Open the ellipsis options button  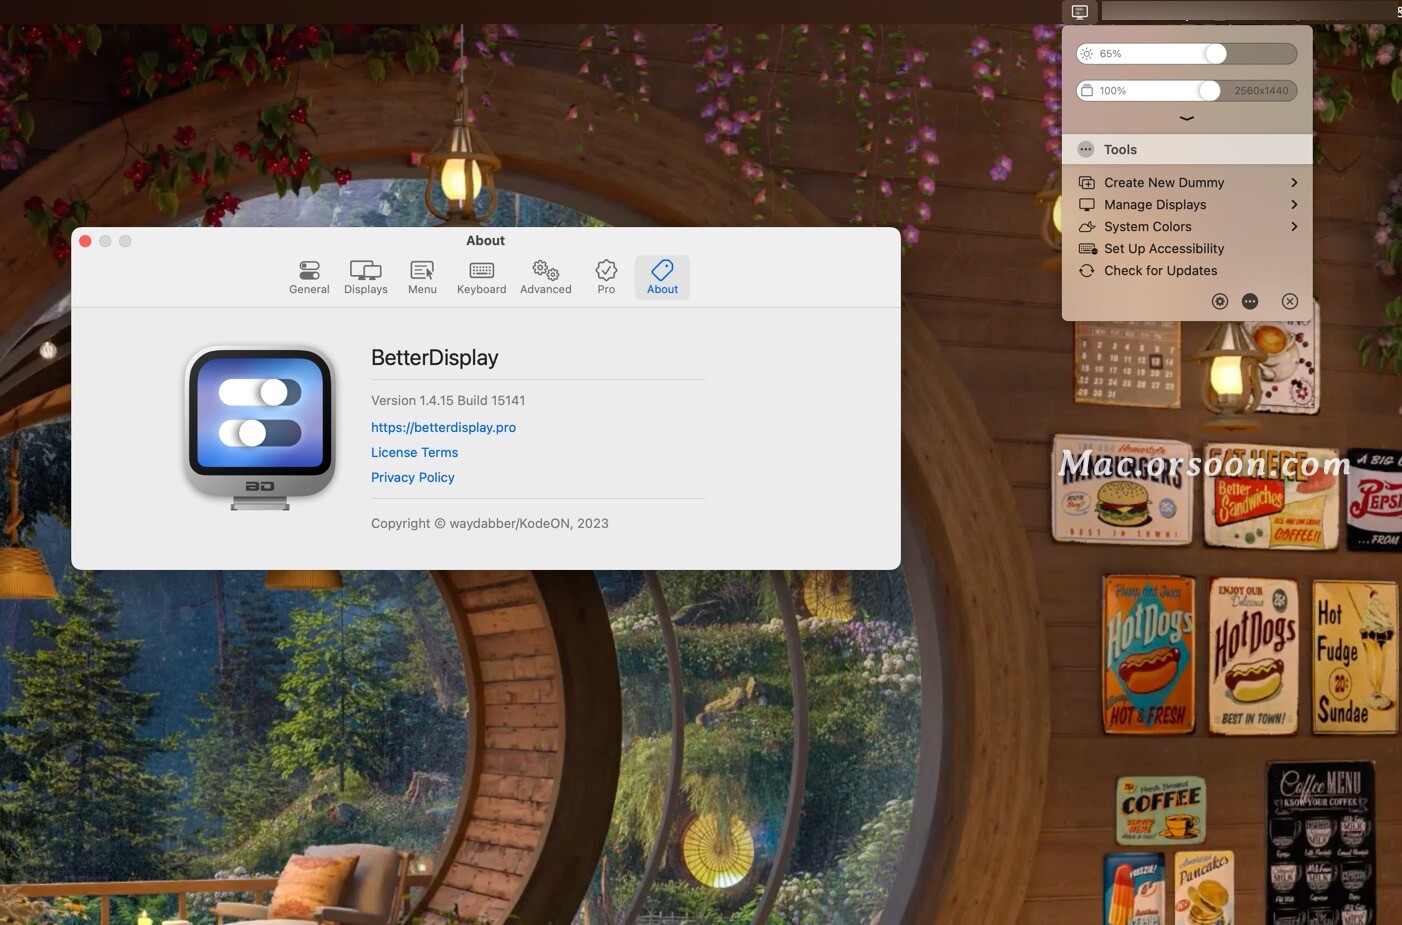tap(1250, 301)
